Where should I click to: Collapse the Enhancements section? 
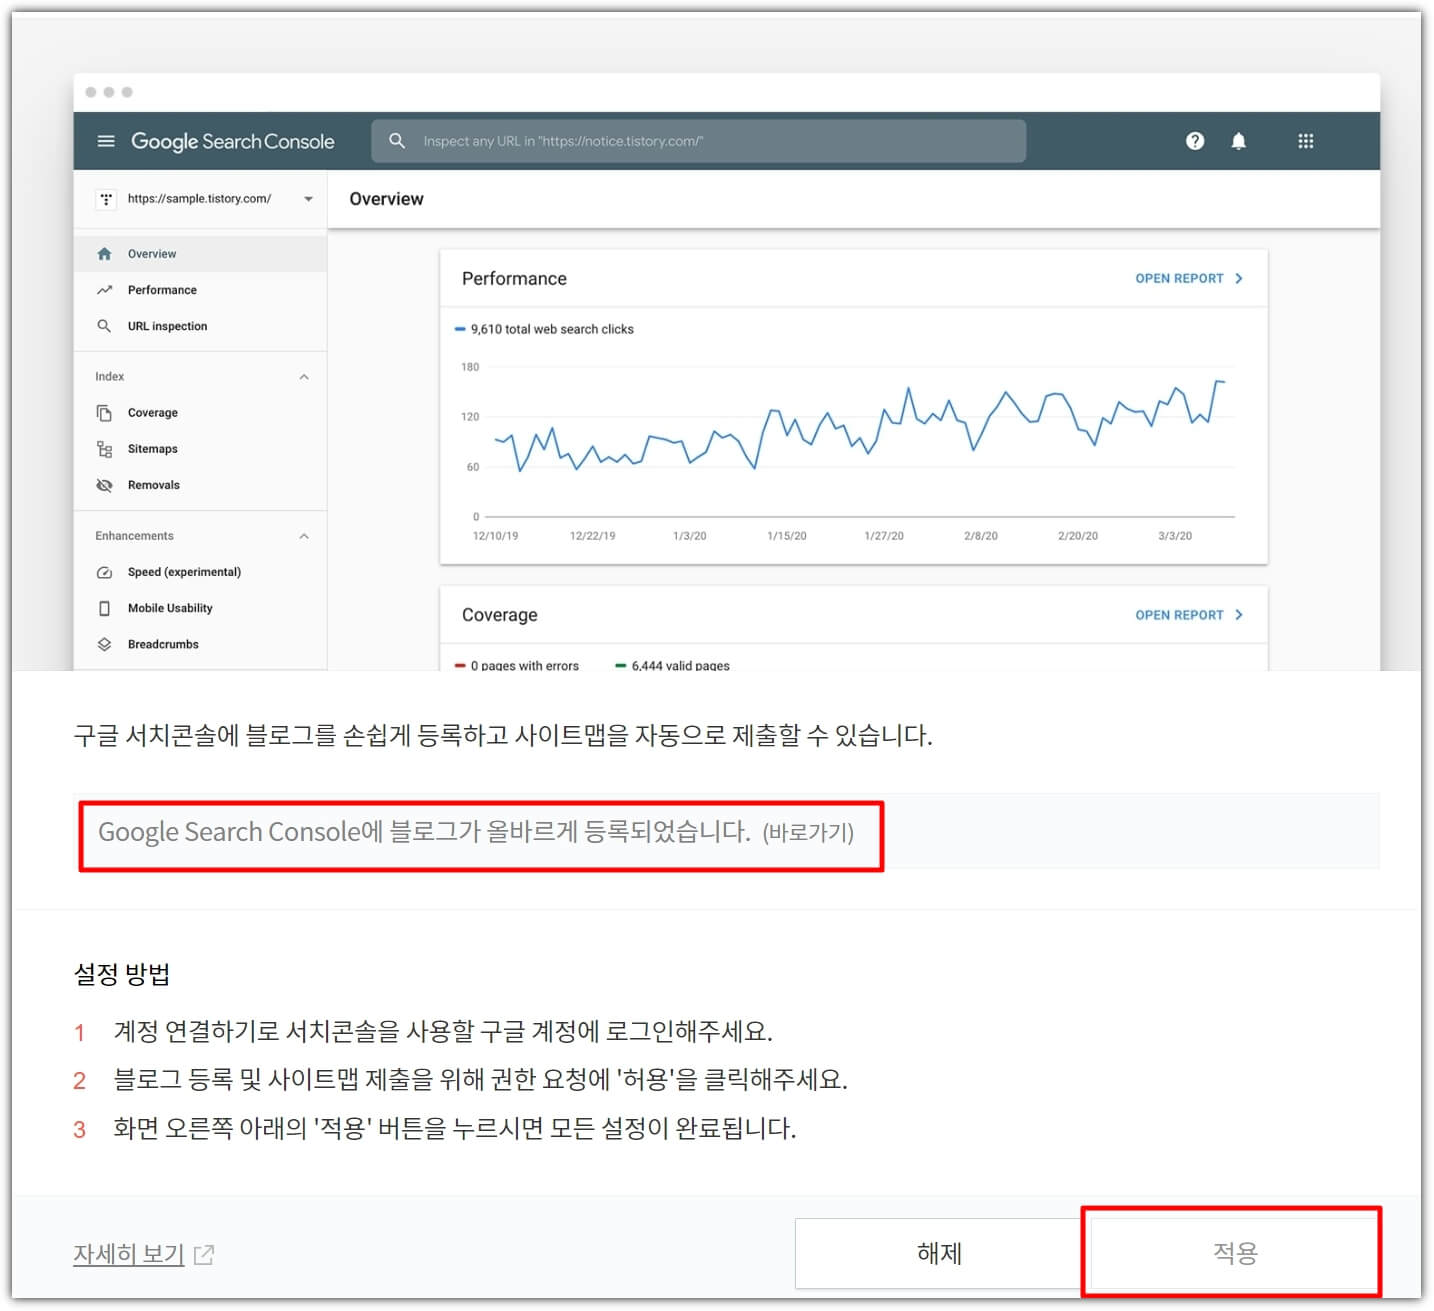(x=305, y=536)
